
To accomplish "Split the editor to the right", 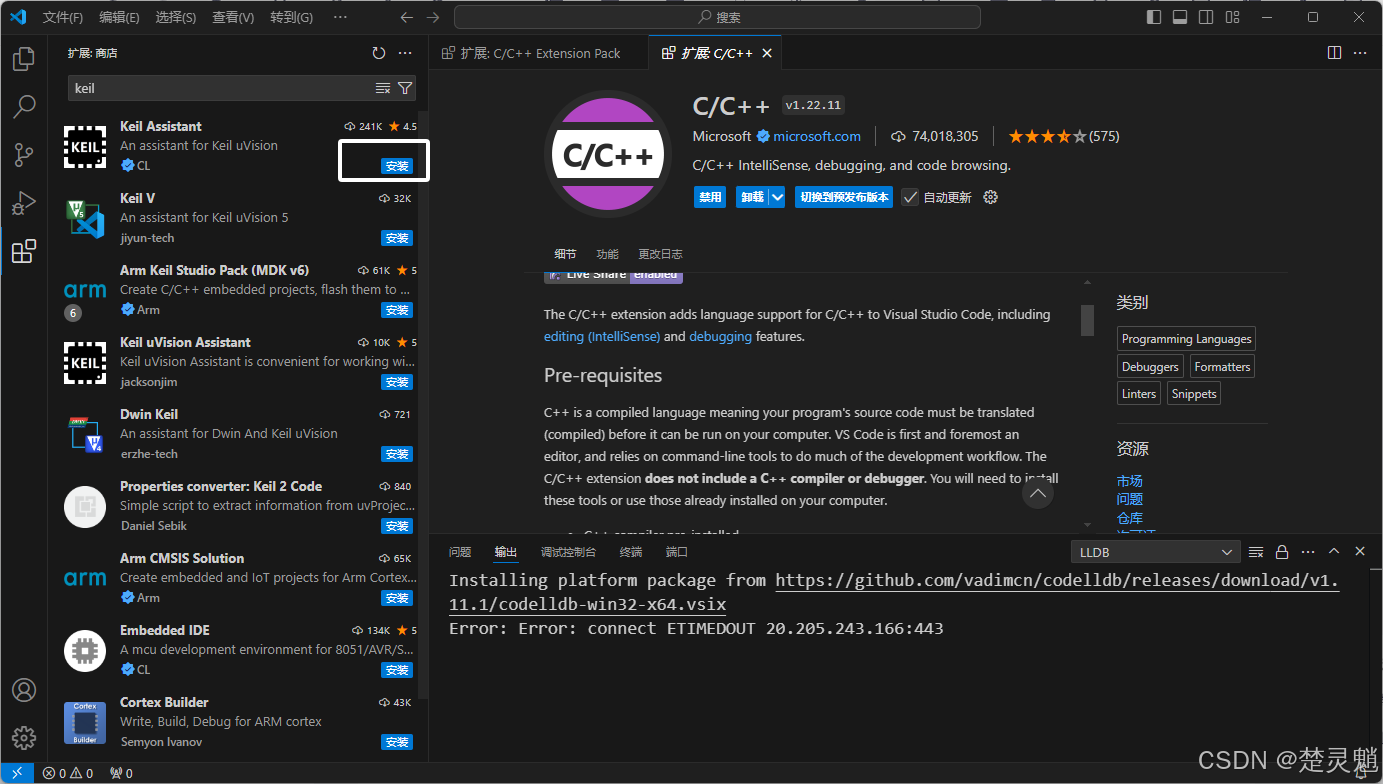I will [x=1334, y=53].
